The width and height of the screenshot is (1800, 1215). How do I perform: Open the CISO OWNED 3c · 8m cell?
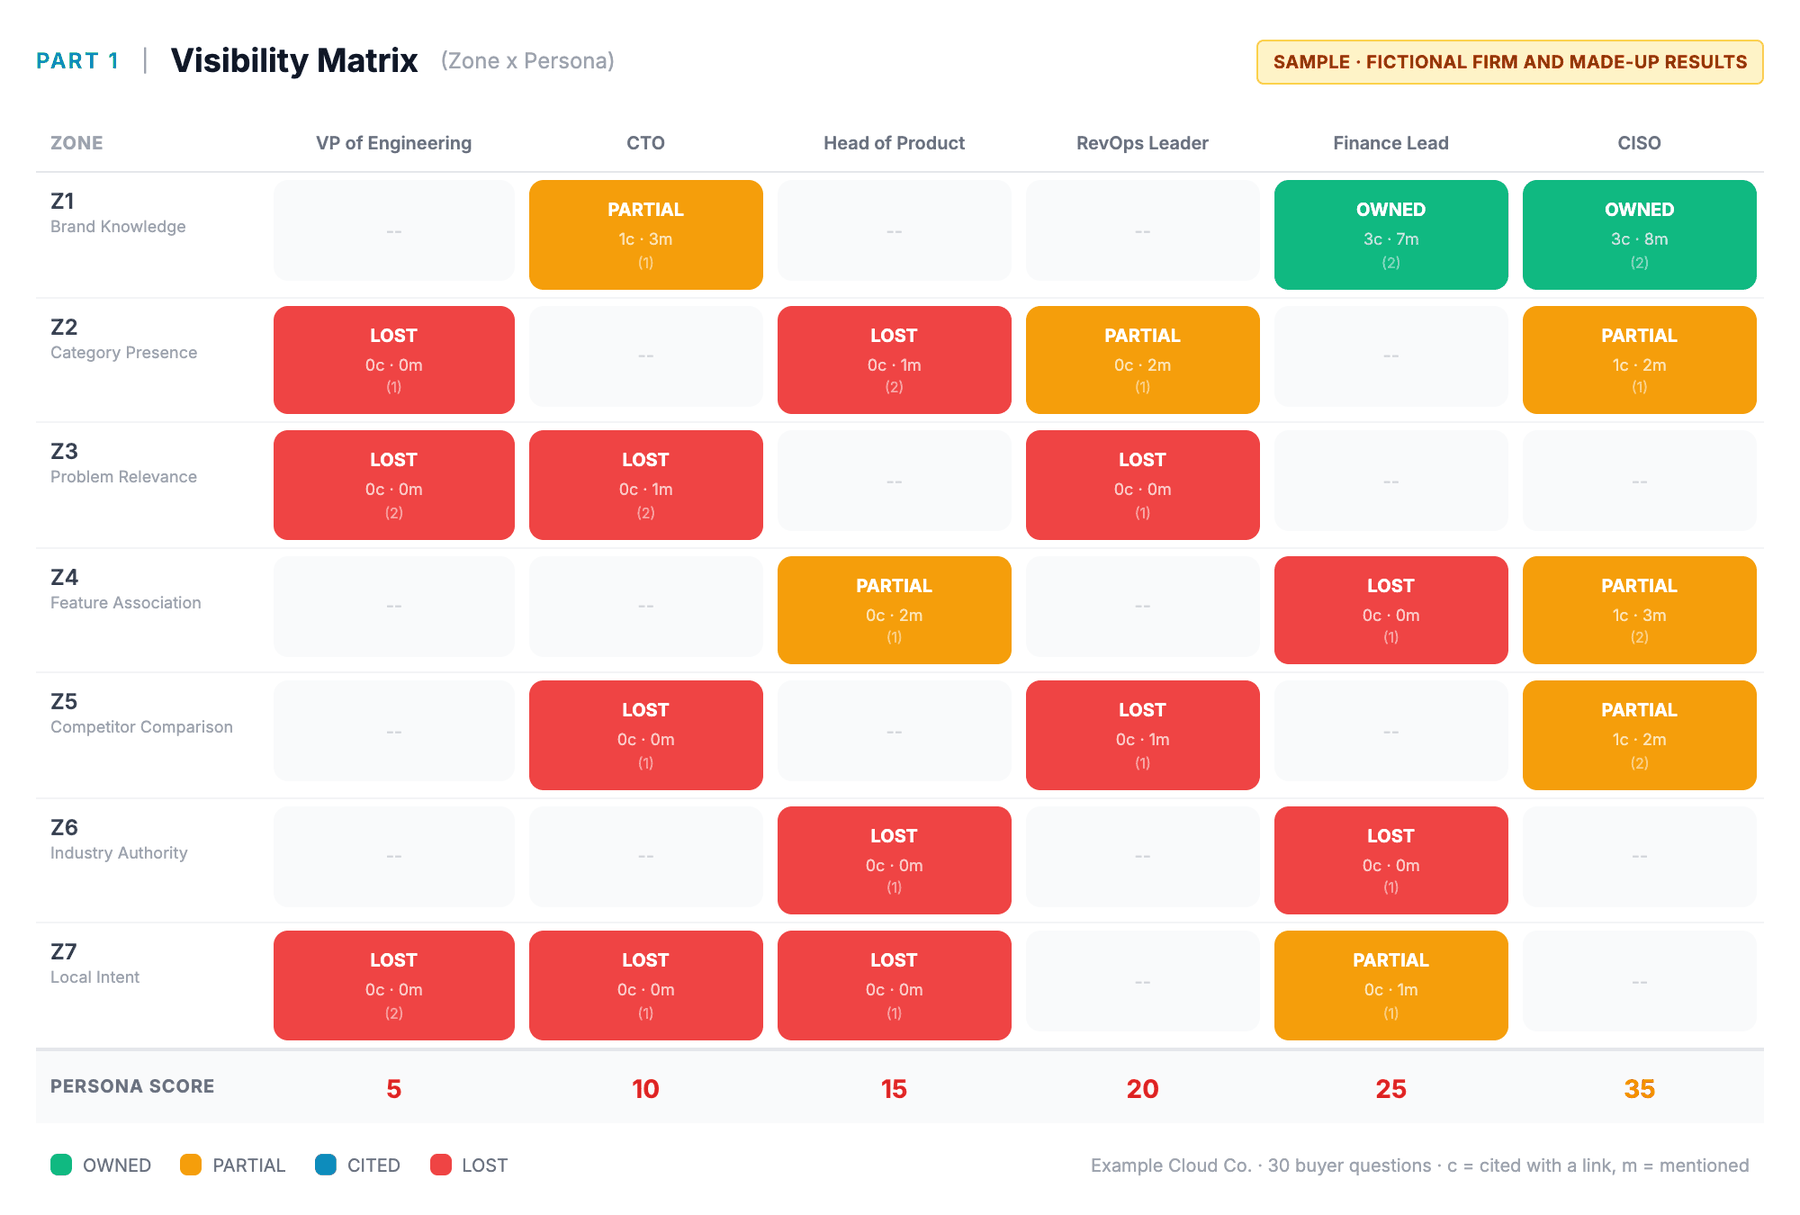(1639, 235)
